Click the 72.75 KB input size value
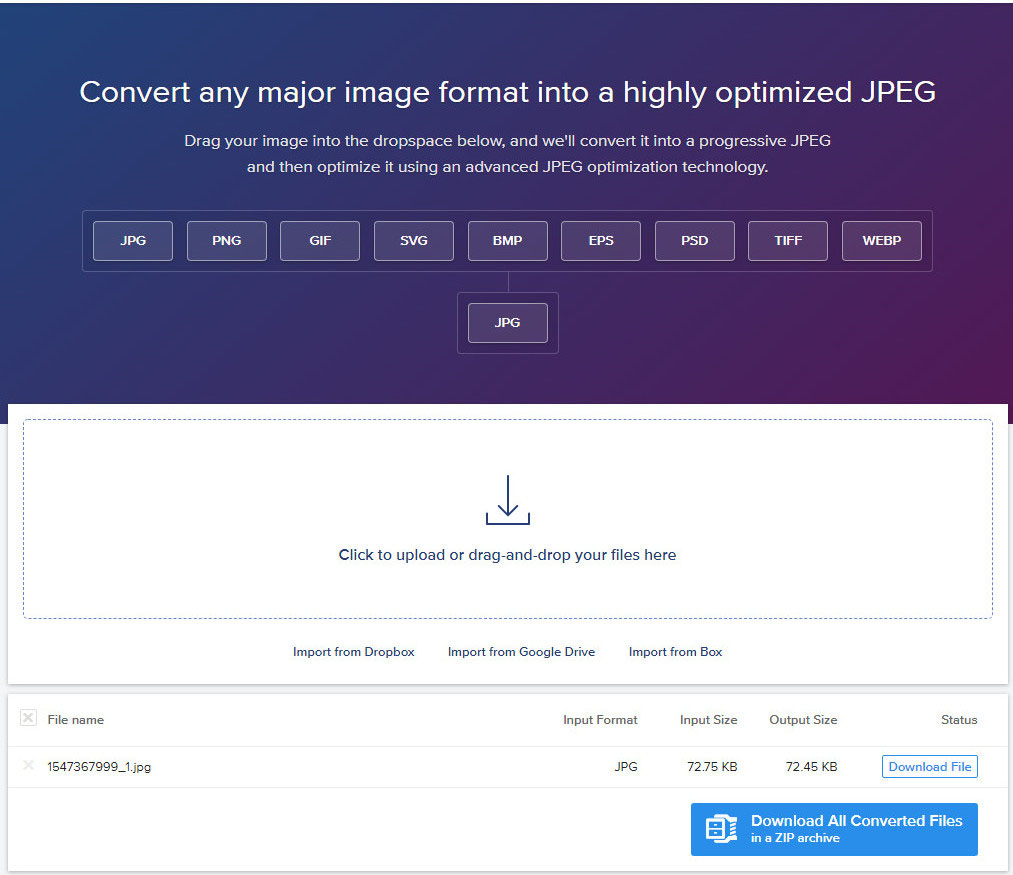The height and width of the screenshot is (875, 1013). point(712,767)
